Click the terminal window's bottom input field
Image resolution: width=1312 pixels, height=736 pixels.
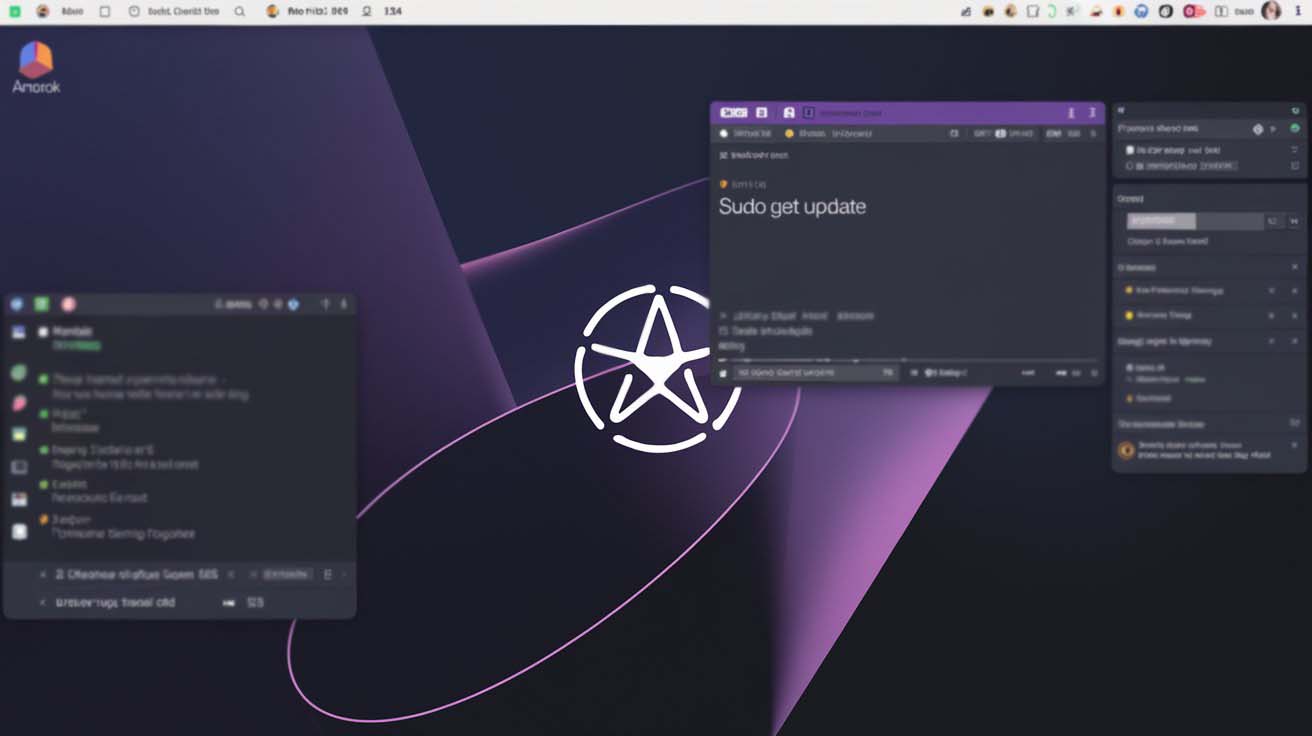point(815,372)
